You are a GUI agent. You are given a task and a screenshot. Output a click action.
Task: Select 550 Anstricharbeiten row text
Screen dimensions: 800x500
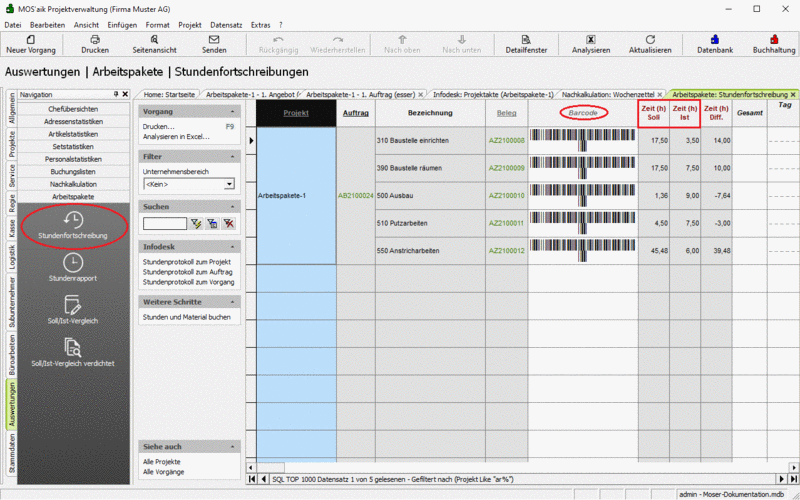[x=408, y=251]
